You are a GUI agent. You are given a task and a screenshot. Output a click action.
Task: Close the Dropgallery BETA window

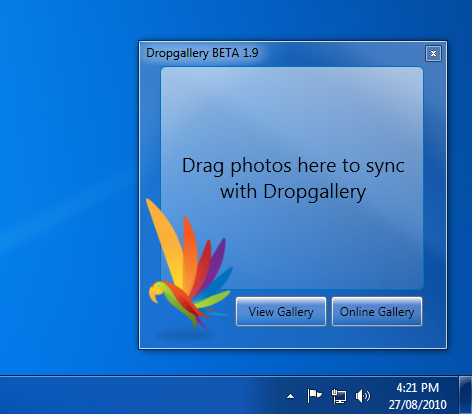[x=433, y=54]
